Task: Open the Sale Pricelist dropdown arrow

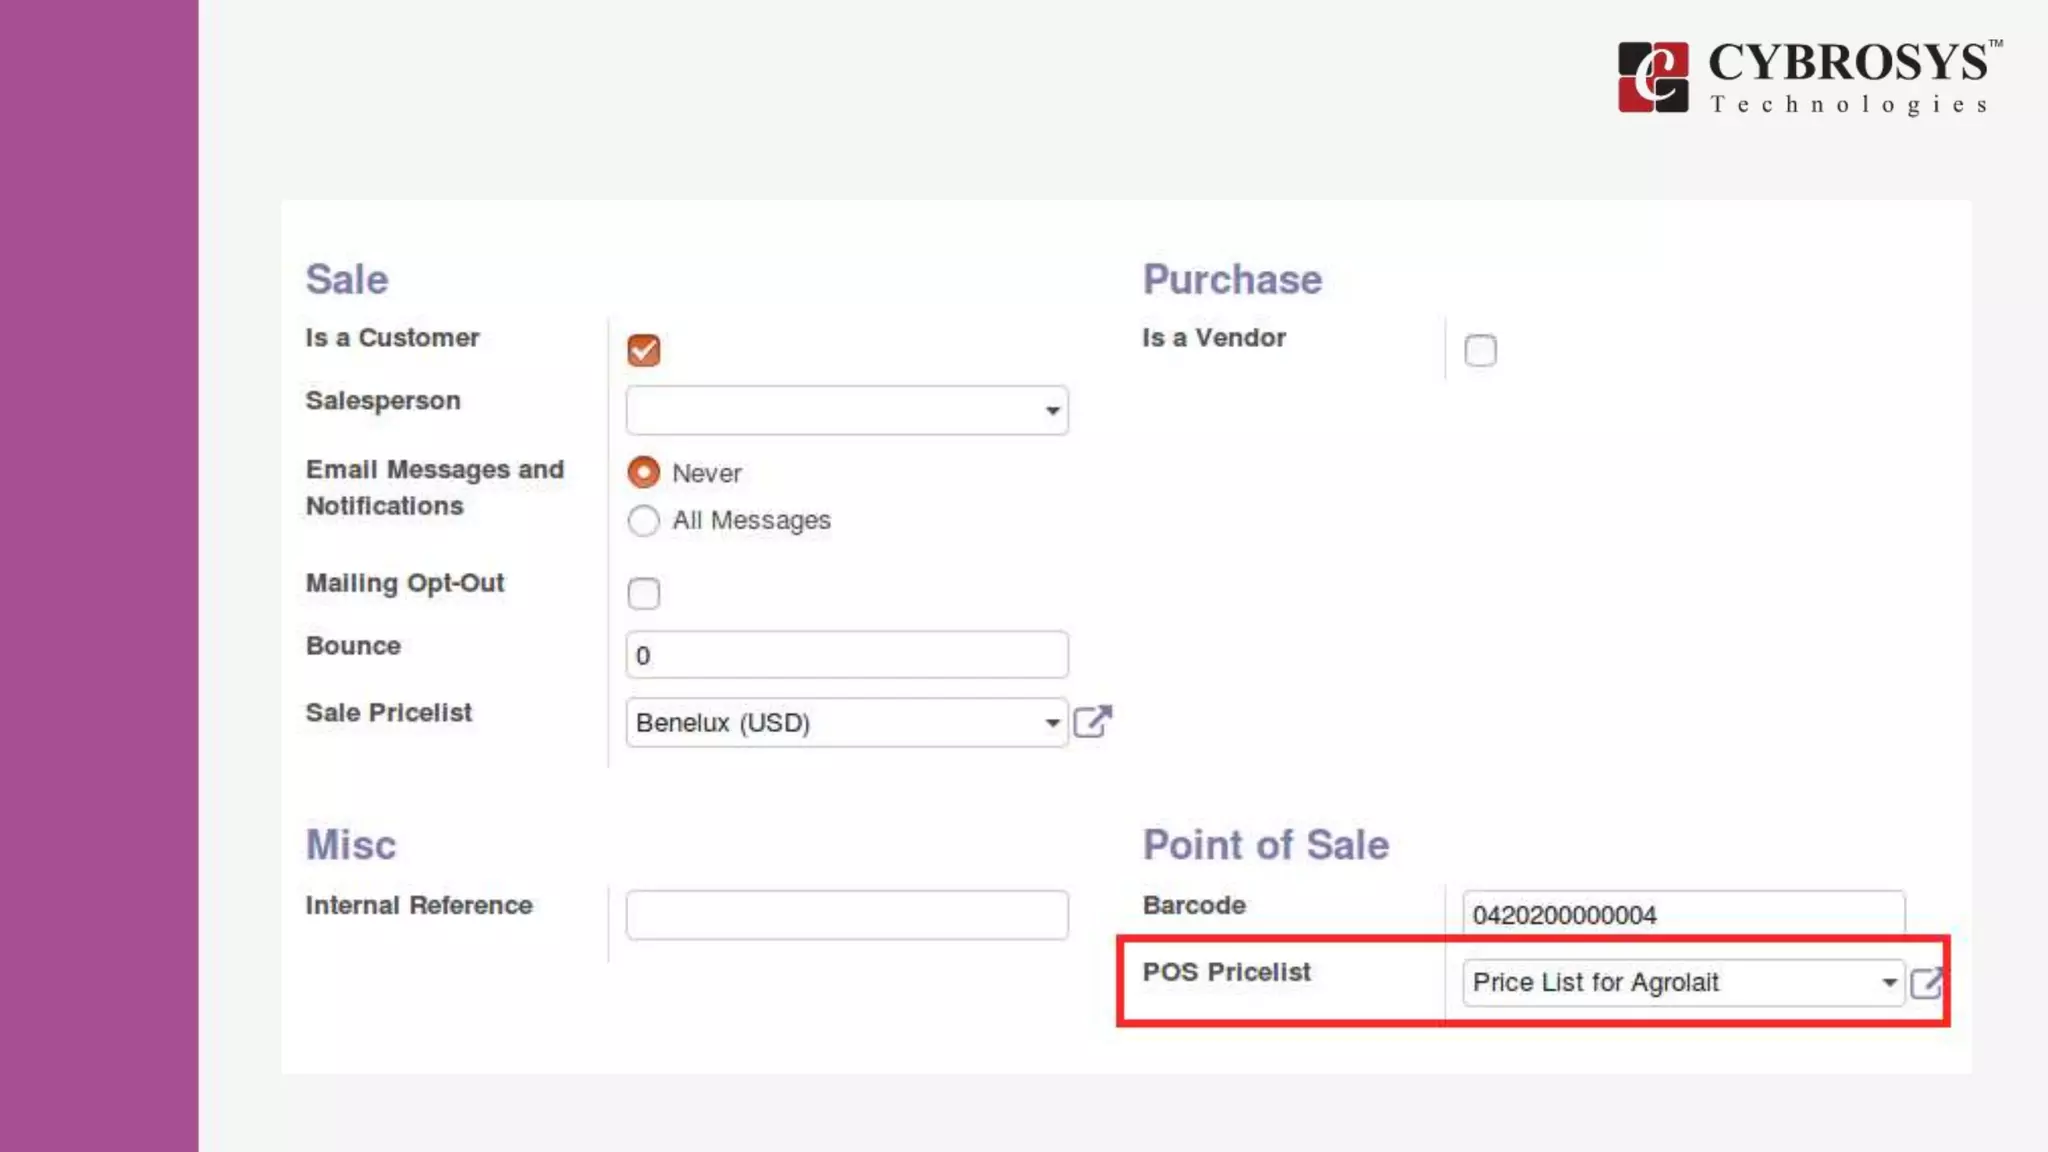Action: point(1051,722)
